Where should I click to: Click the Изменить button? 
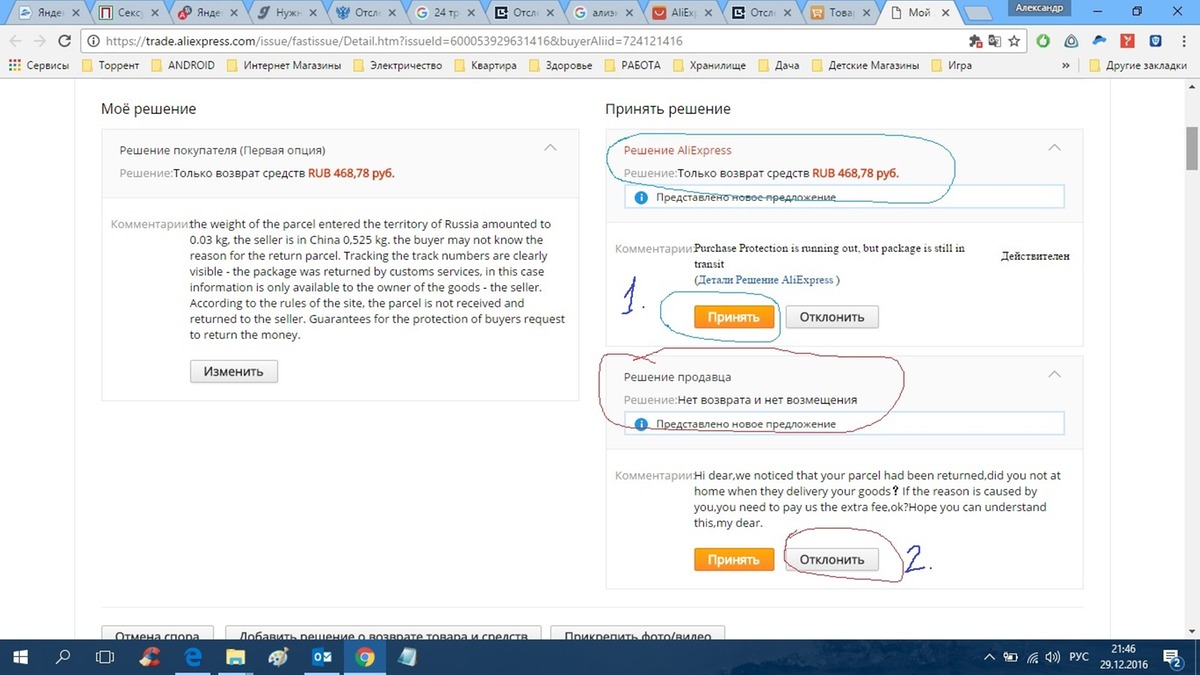(x=233, y=371)
